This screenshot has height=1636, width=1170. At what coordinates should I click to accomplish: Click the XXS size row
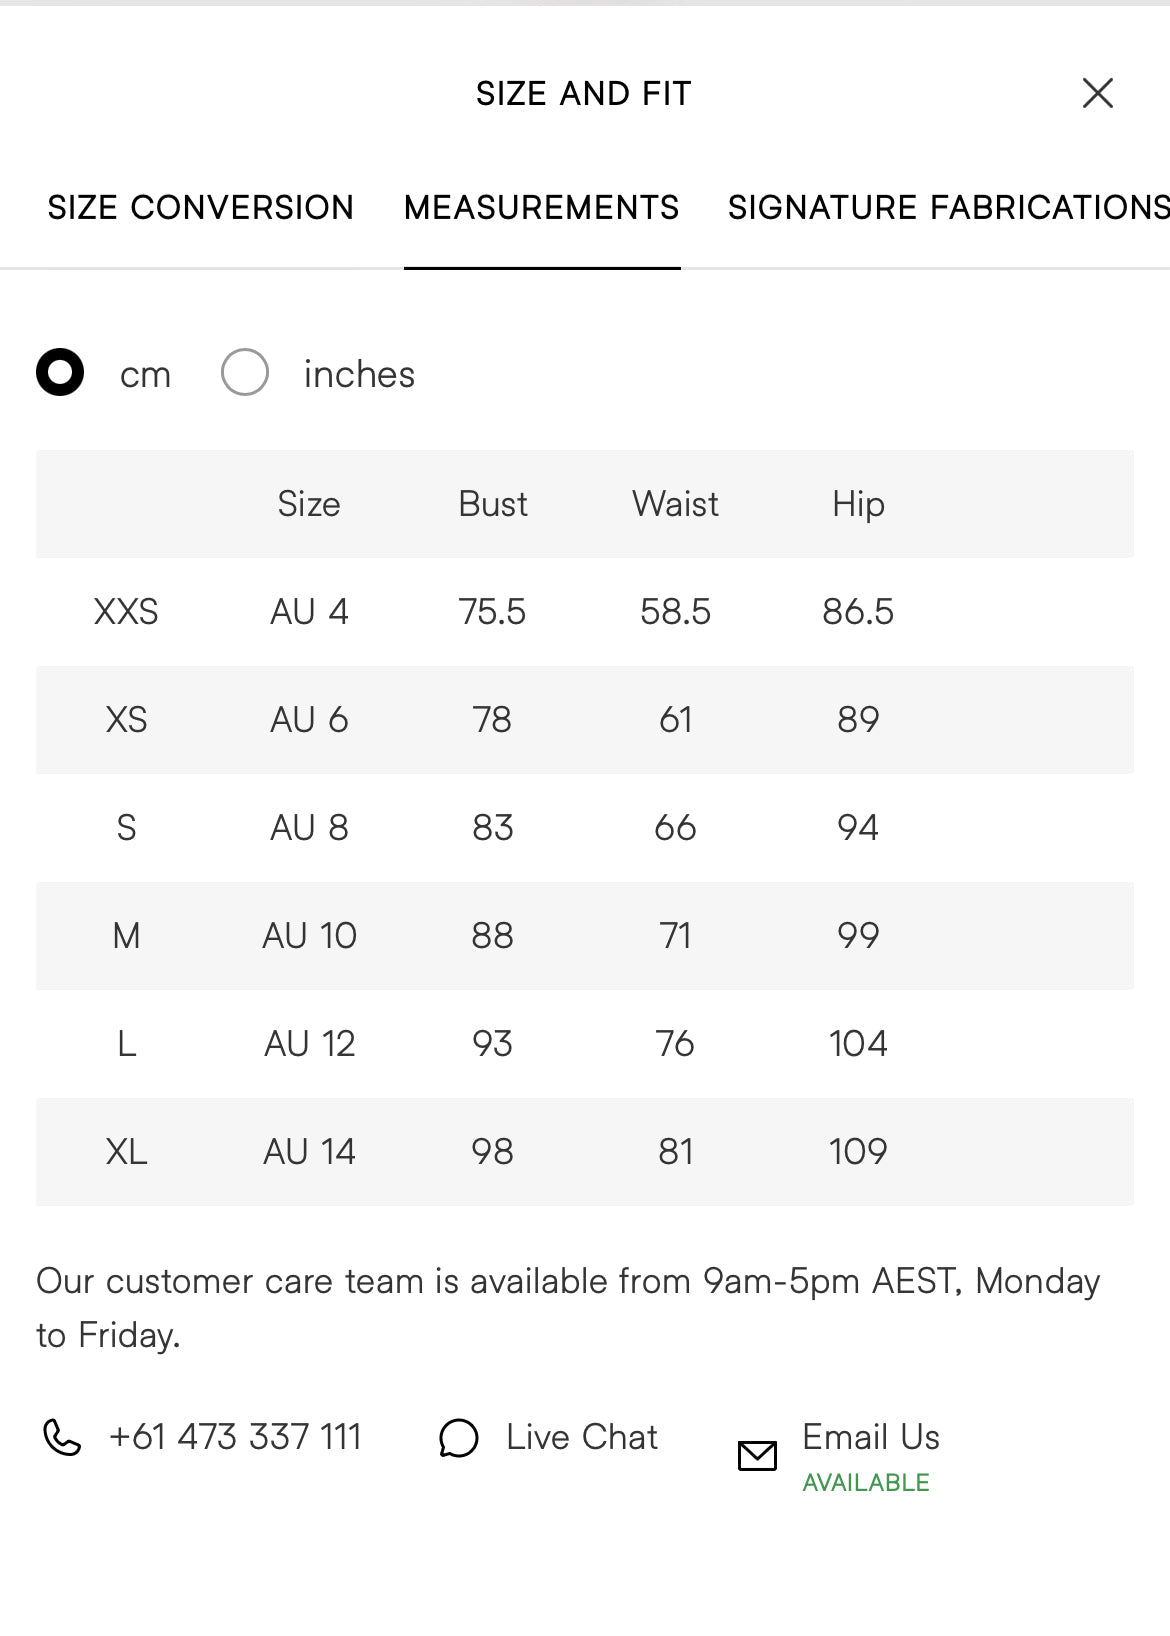585,611
